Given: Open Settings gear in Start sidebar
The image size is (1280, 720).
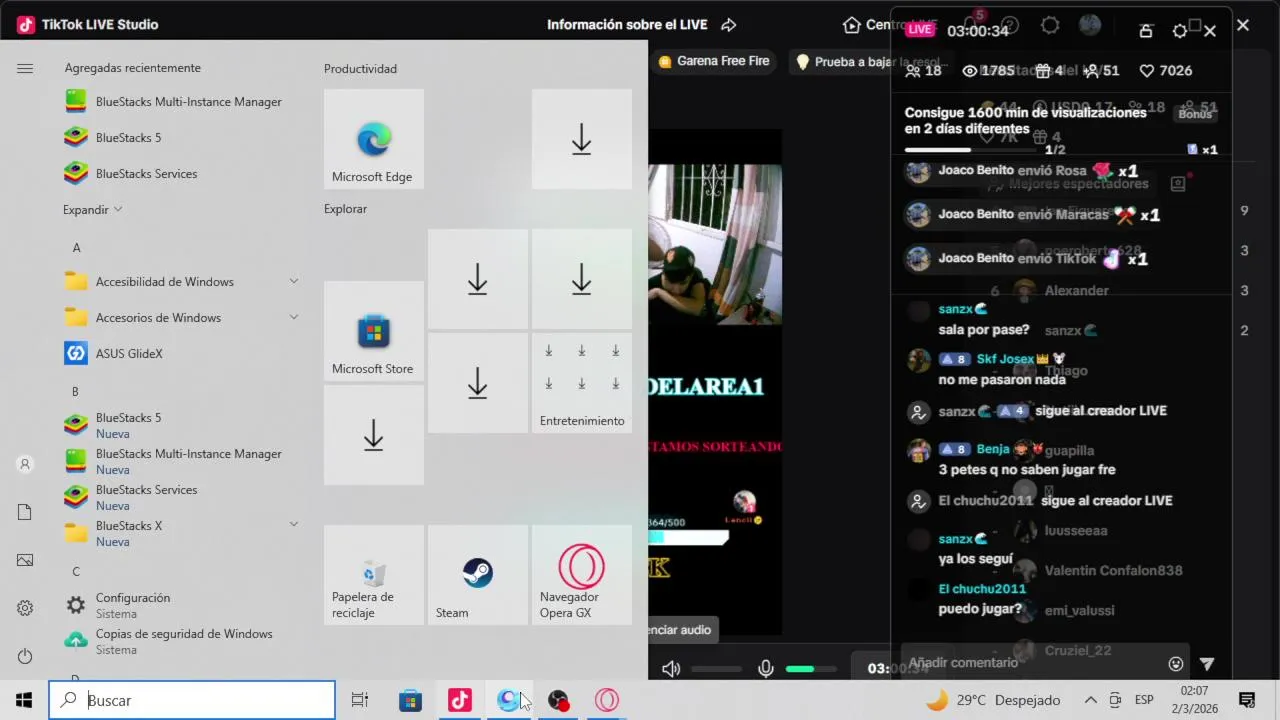Looking at the screenshot, I should tap(25, 608).
